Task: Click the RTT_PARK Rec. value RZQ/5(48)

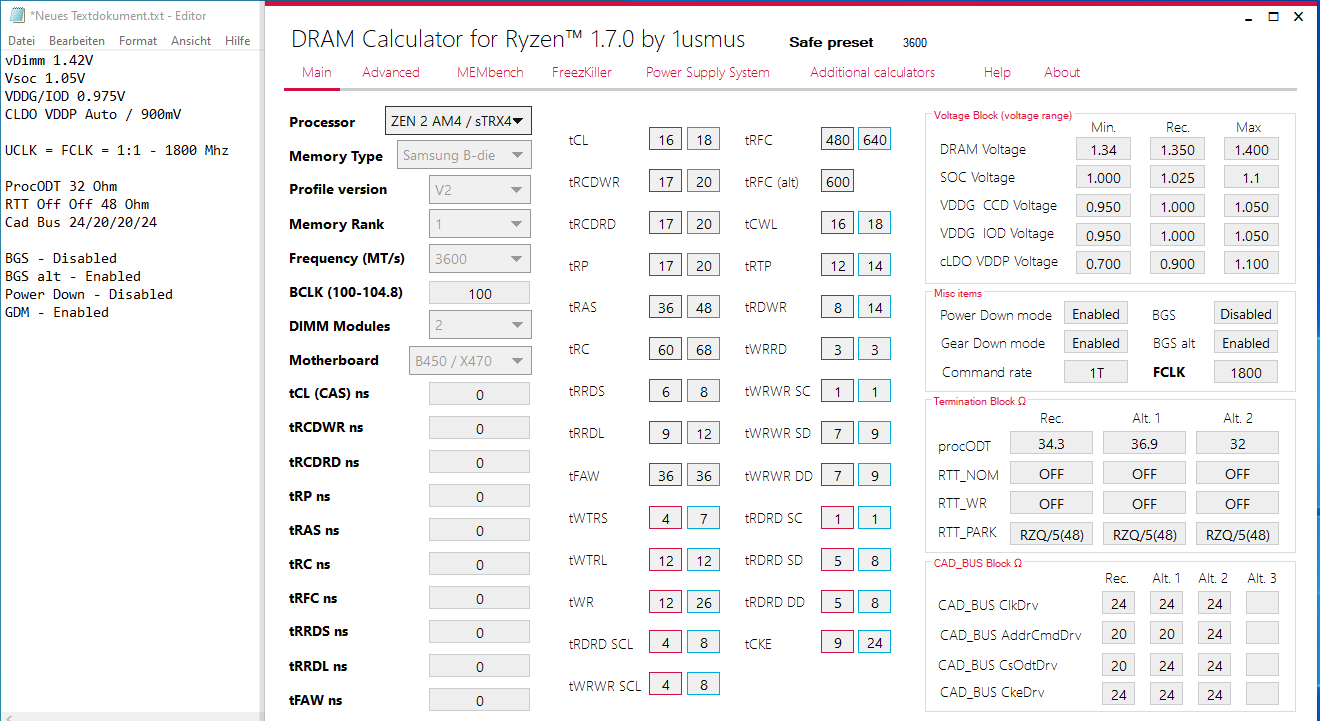Action: 1052,534
